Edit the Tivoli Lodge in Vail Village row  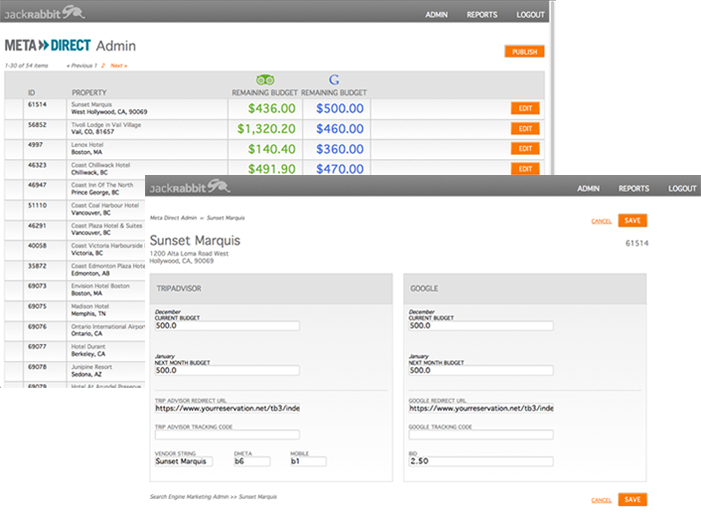(x=525, y=129)
